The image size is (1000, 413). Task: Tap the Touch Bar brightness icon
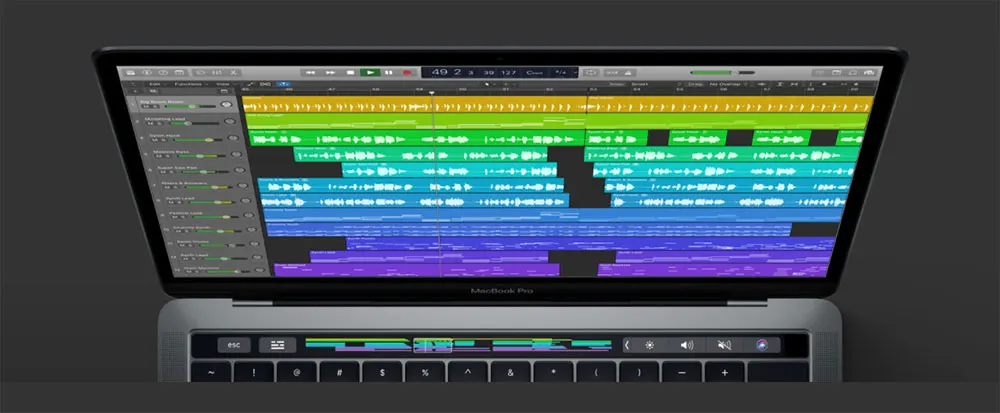(x=650, y=345)
